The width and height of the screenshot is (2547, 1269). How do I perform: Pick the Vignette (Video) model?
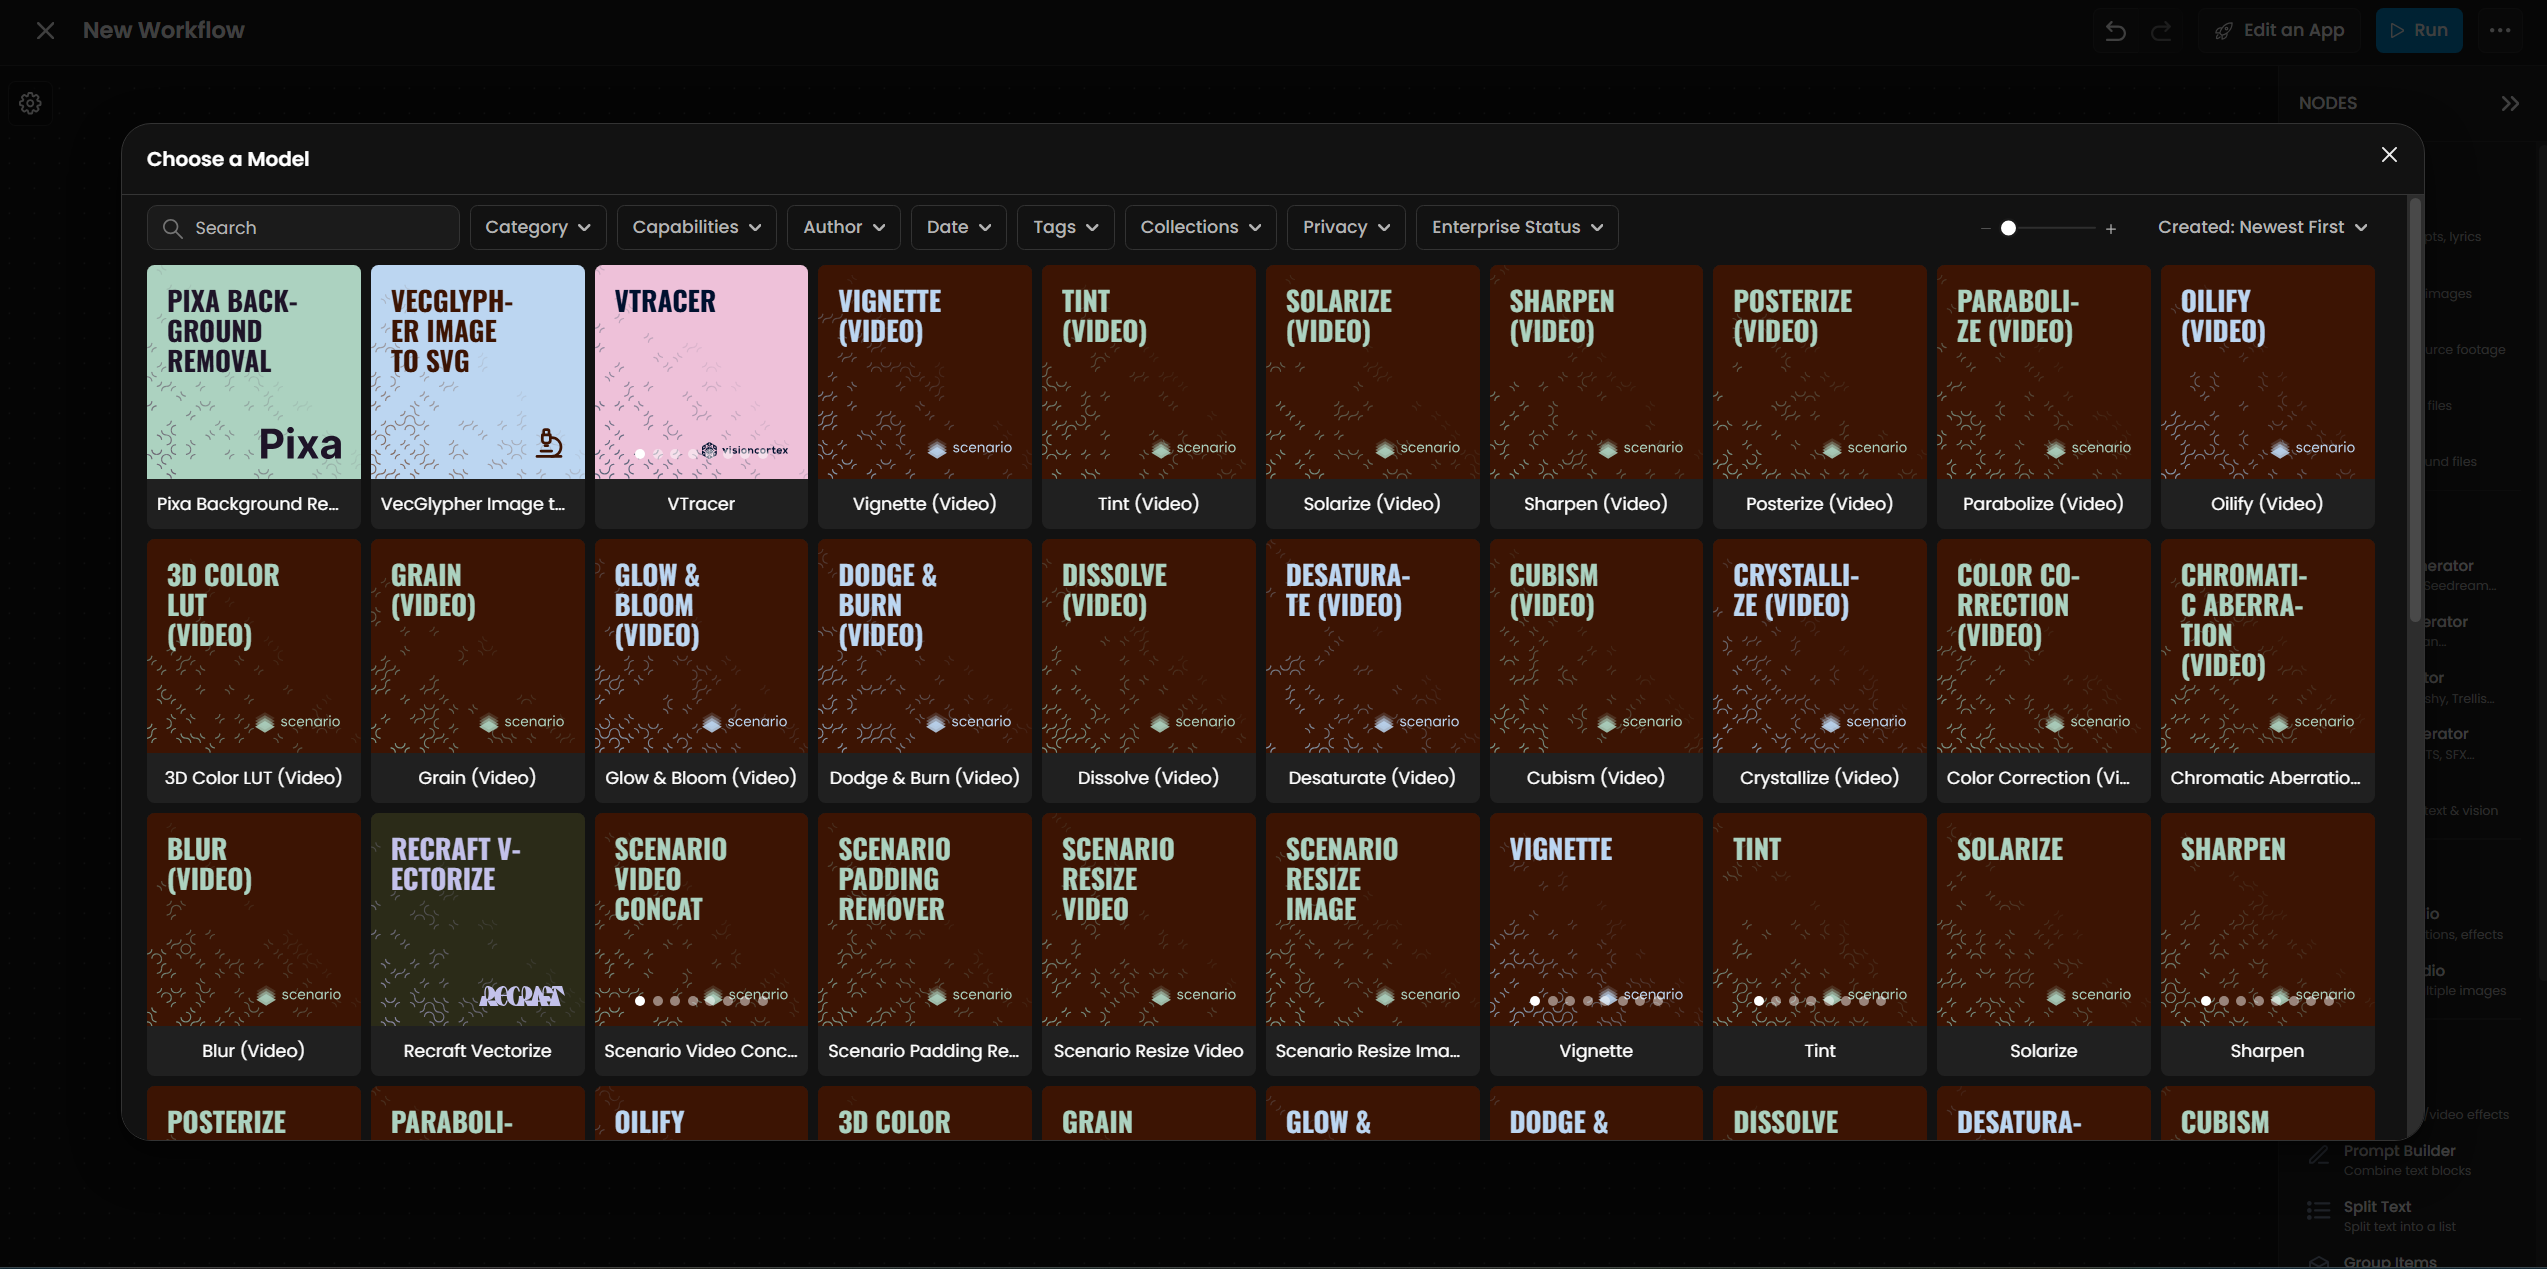click(x=925, y=397)
